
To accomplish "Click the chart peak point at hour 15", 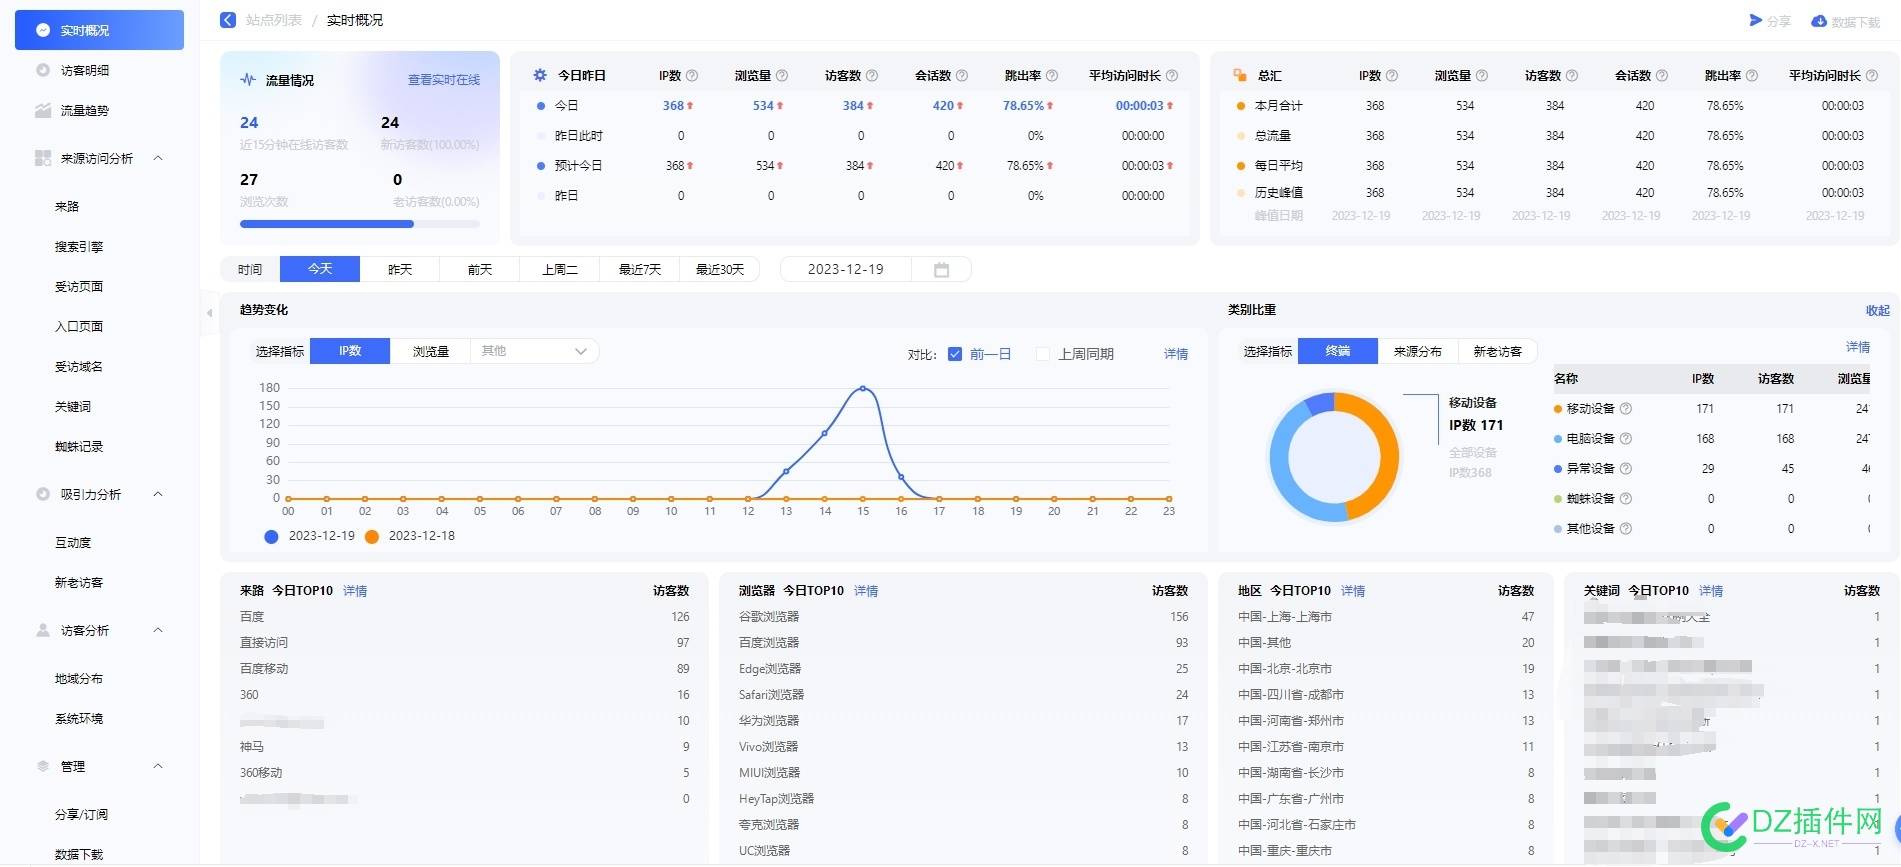I will [863, 388].
